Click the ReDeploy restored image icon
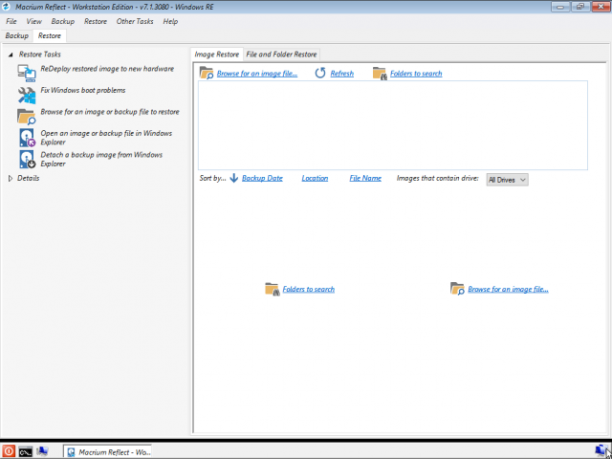 point(27,73)
